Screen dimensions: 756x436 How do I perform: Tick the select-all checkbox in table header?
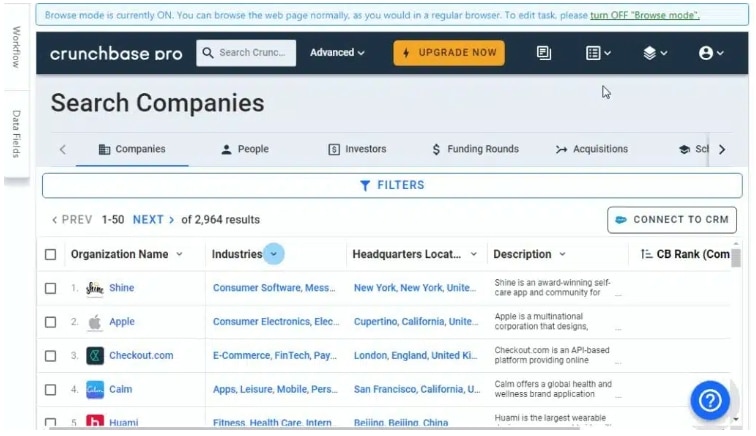[x=50, y=254]
